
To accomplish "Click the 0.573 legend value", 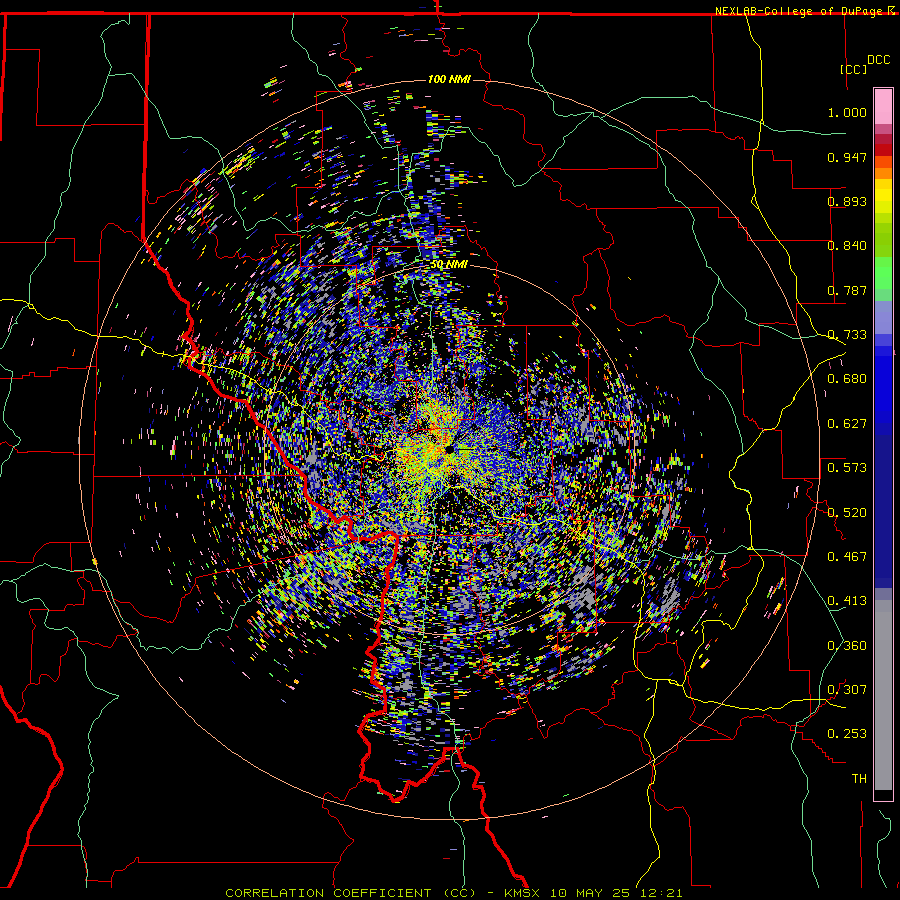I will [x=847, y=468].
